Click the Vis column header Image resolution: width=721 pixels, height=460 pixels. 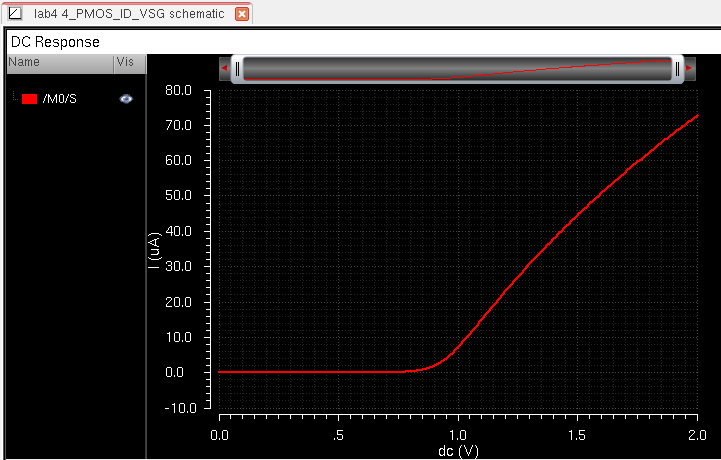[126, 62]
